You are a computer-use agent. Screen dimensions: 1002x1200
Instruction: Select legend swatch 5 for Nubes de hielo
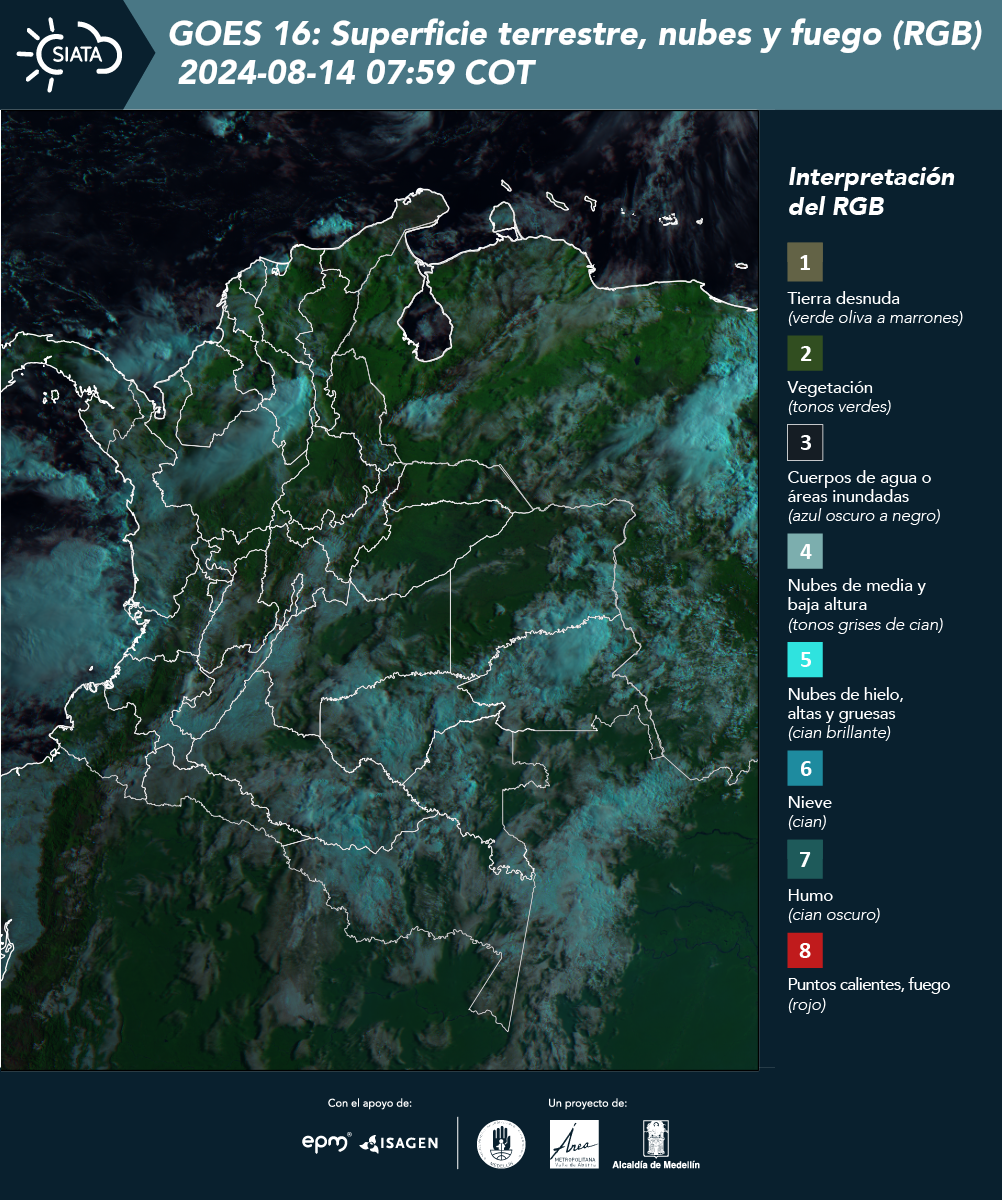(x=805, y=660)
